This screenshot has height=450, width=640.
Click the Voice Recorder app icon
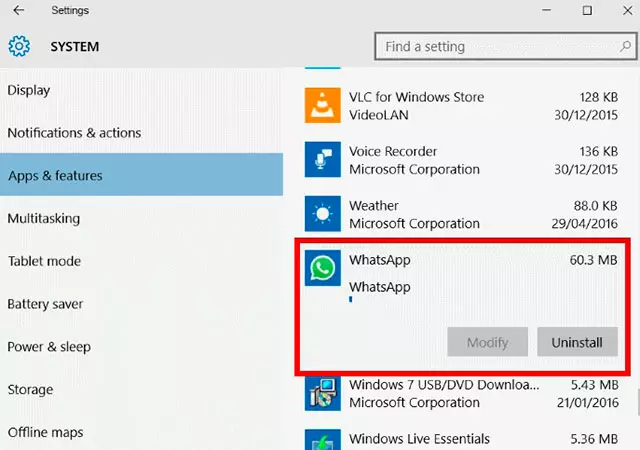[322, 159]
